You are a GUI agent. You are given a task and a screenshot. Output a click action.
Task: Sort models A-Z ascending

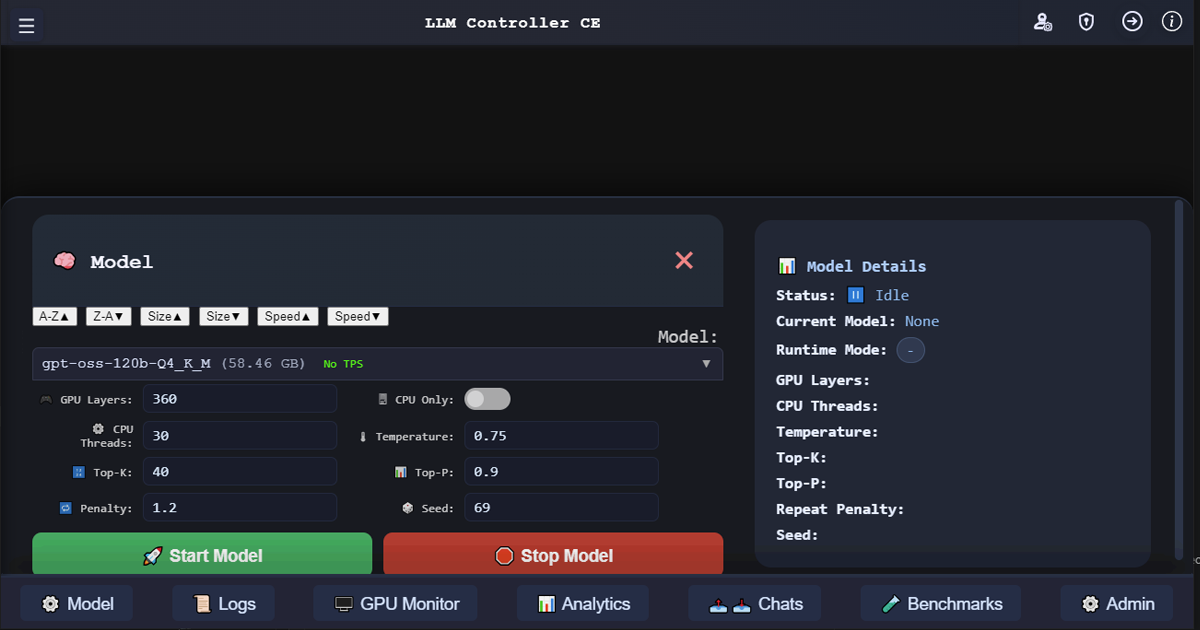coord(55,316)
